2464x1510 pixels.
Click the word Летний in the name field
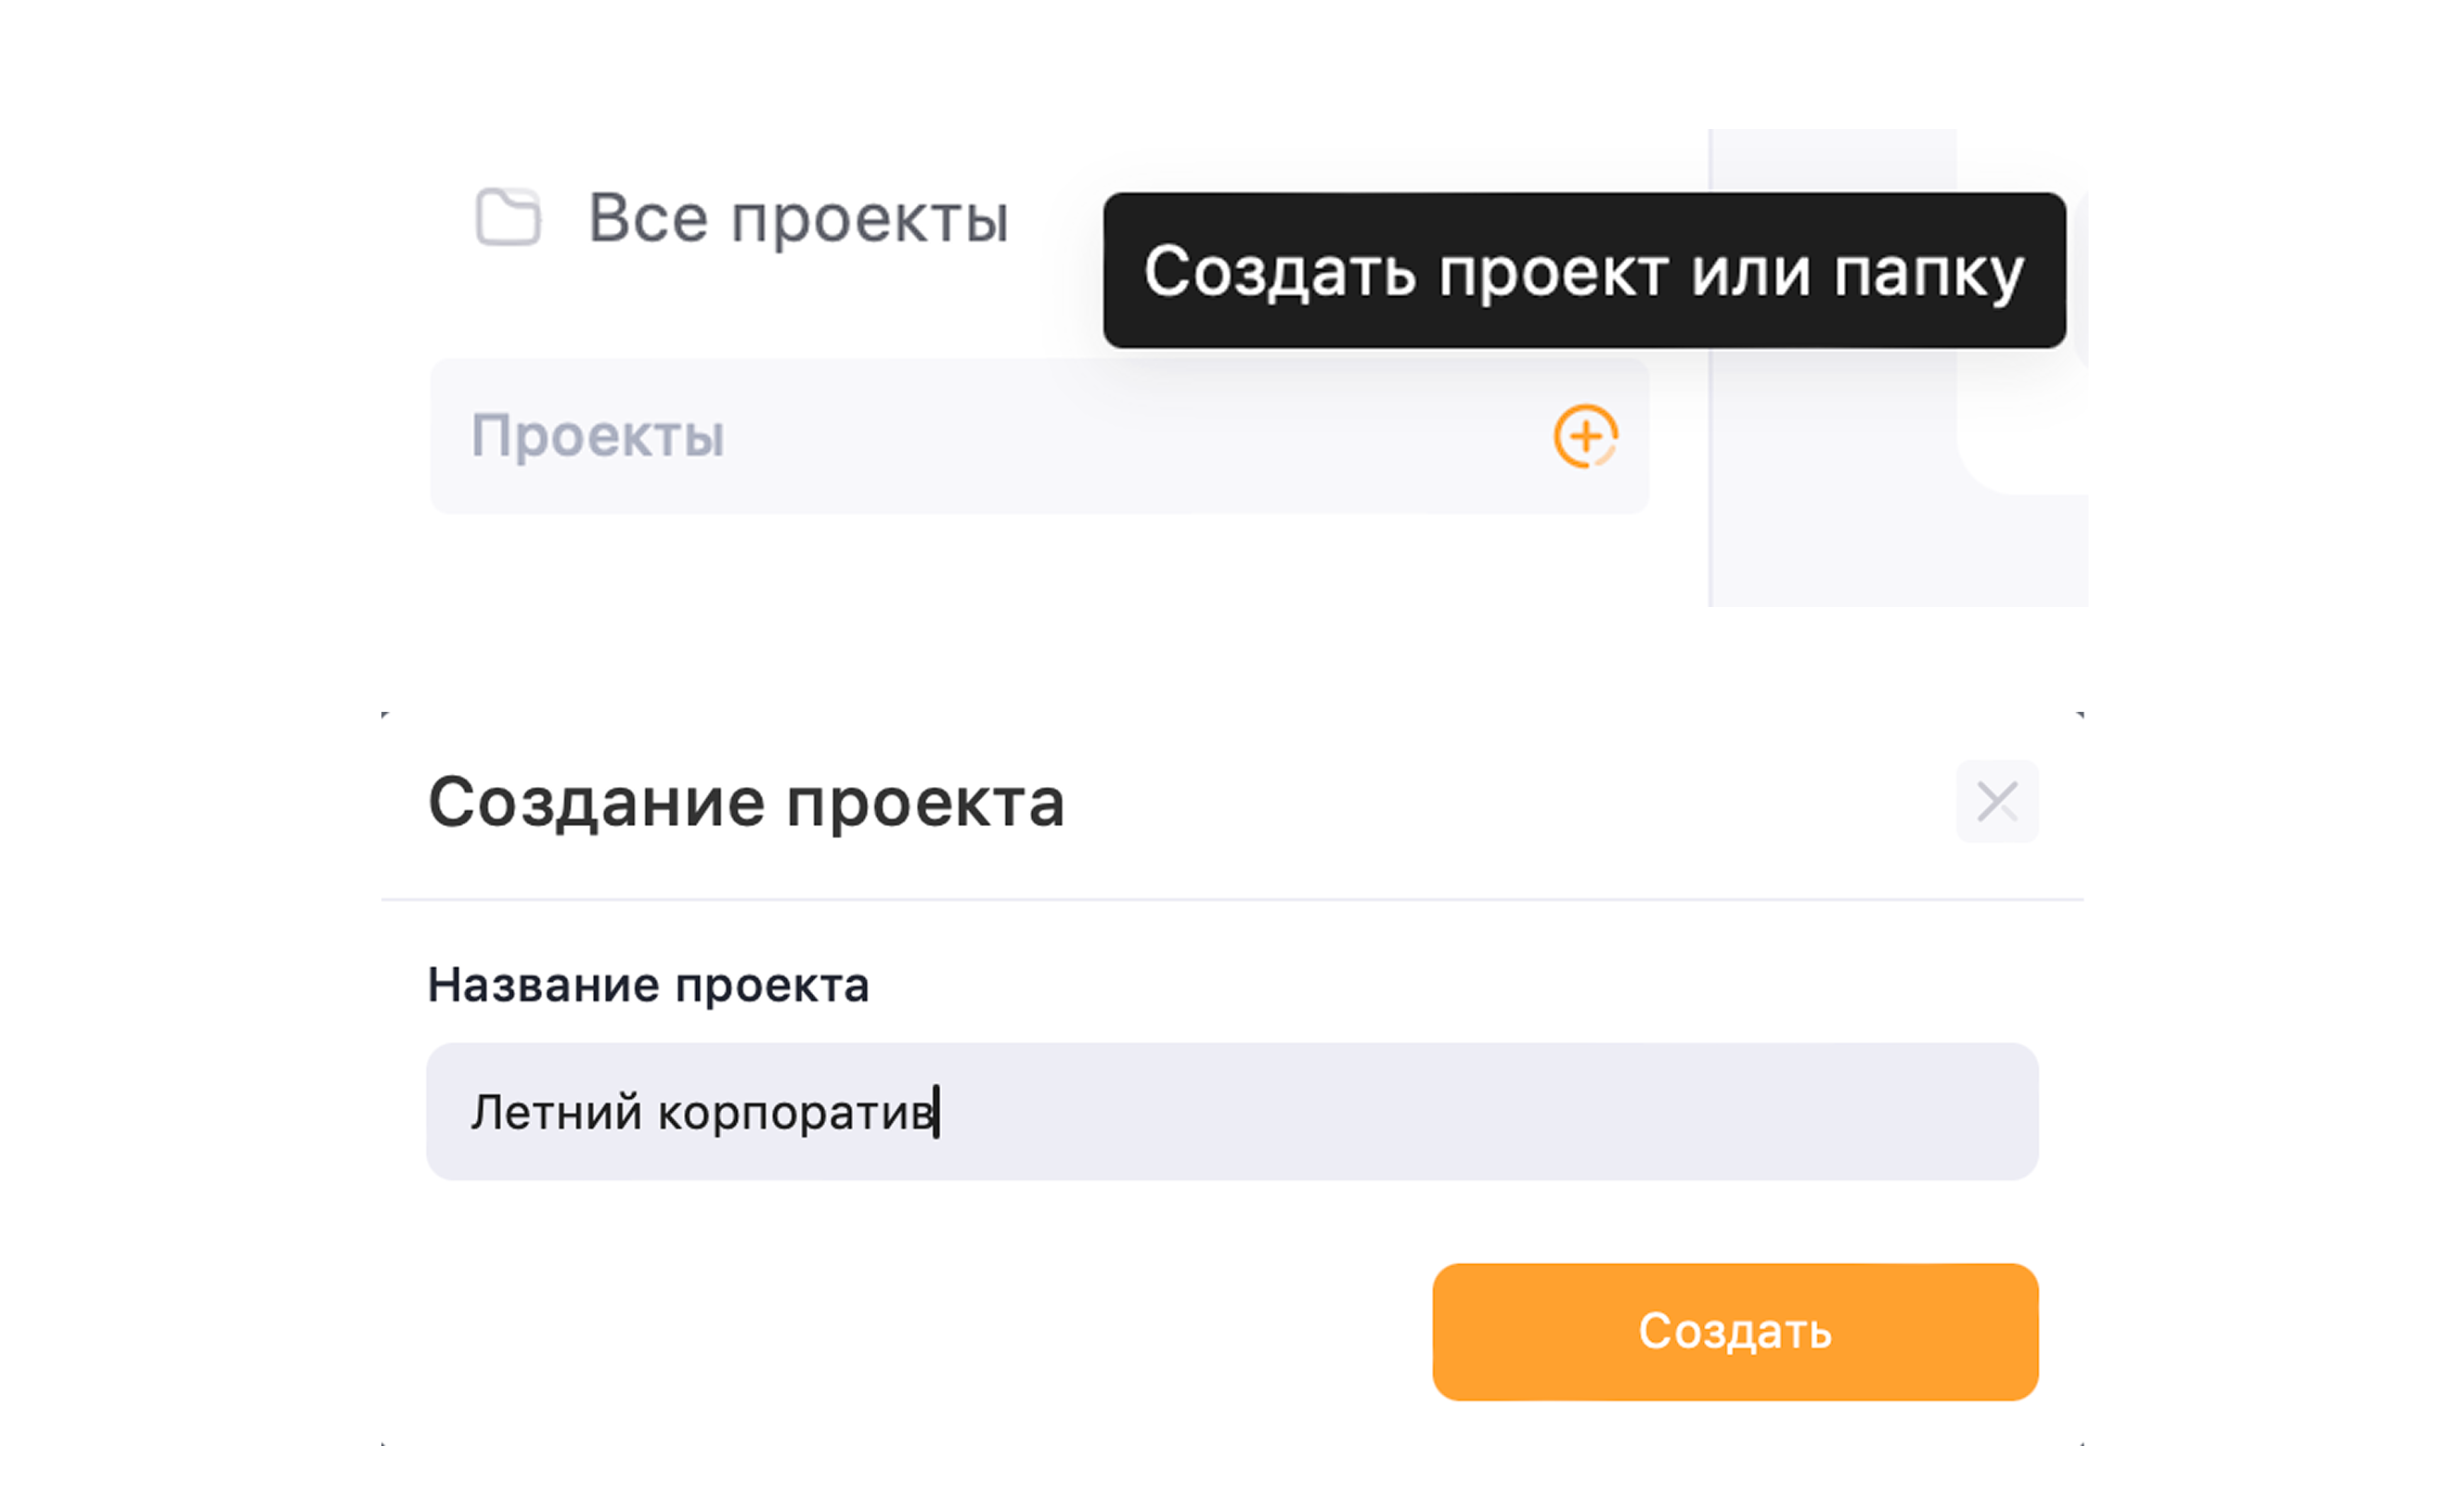[556, 1112]
